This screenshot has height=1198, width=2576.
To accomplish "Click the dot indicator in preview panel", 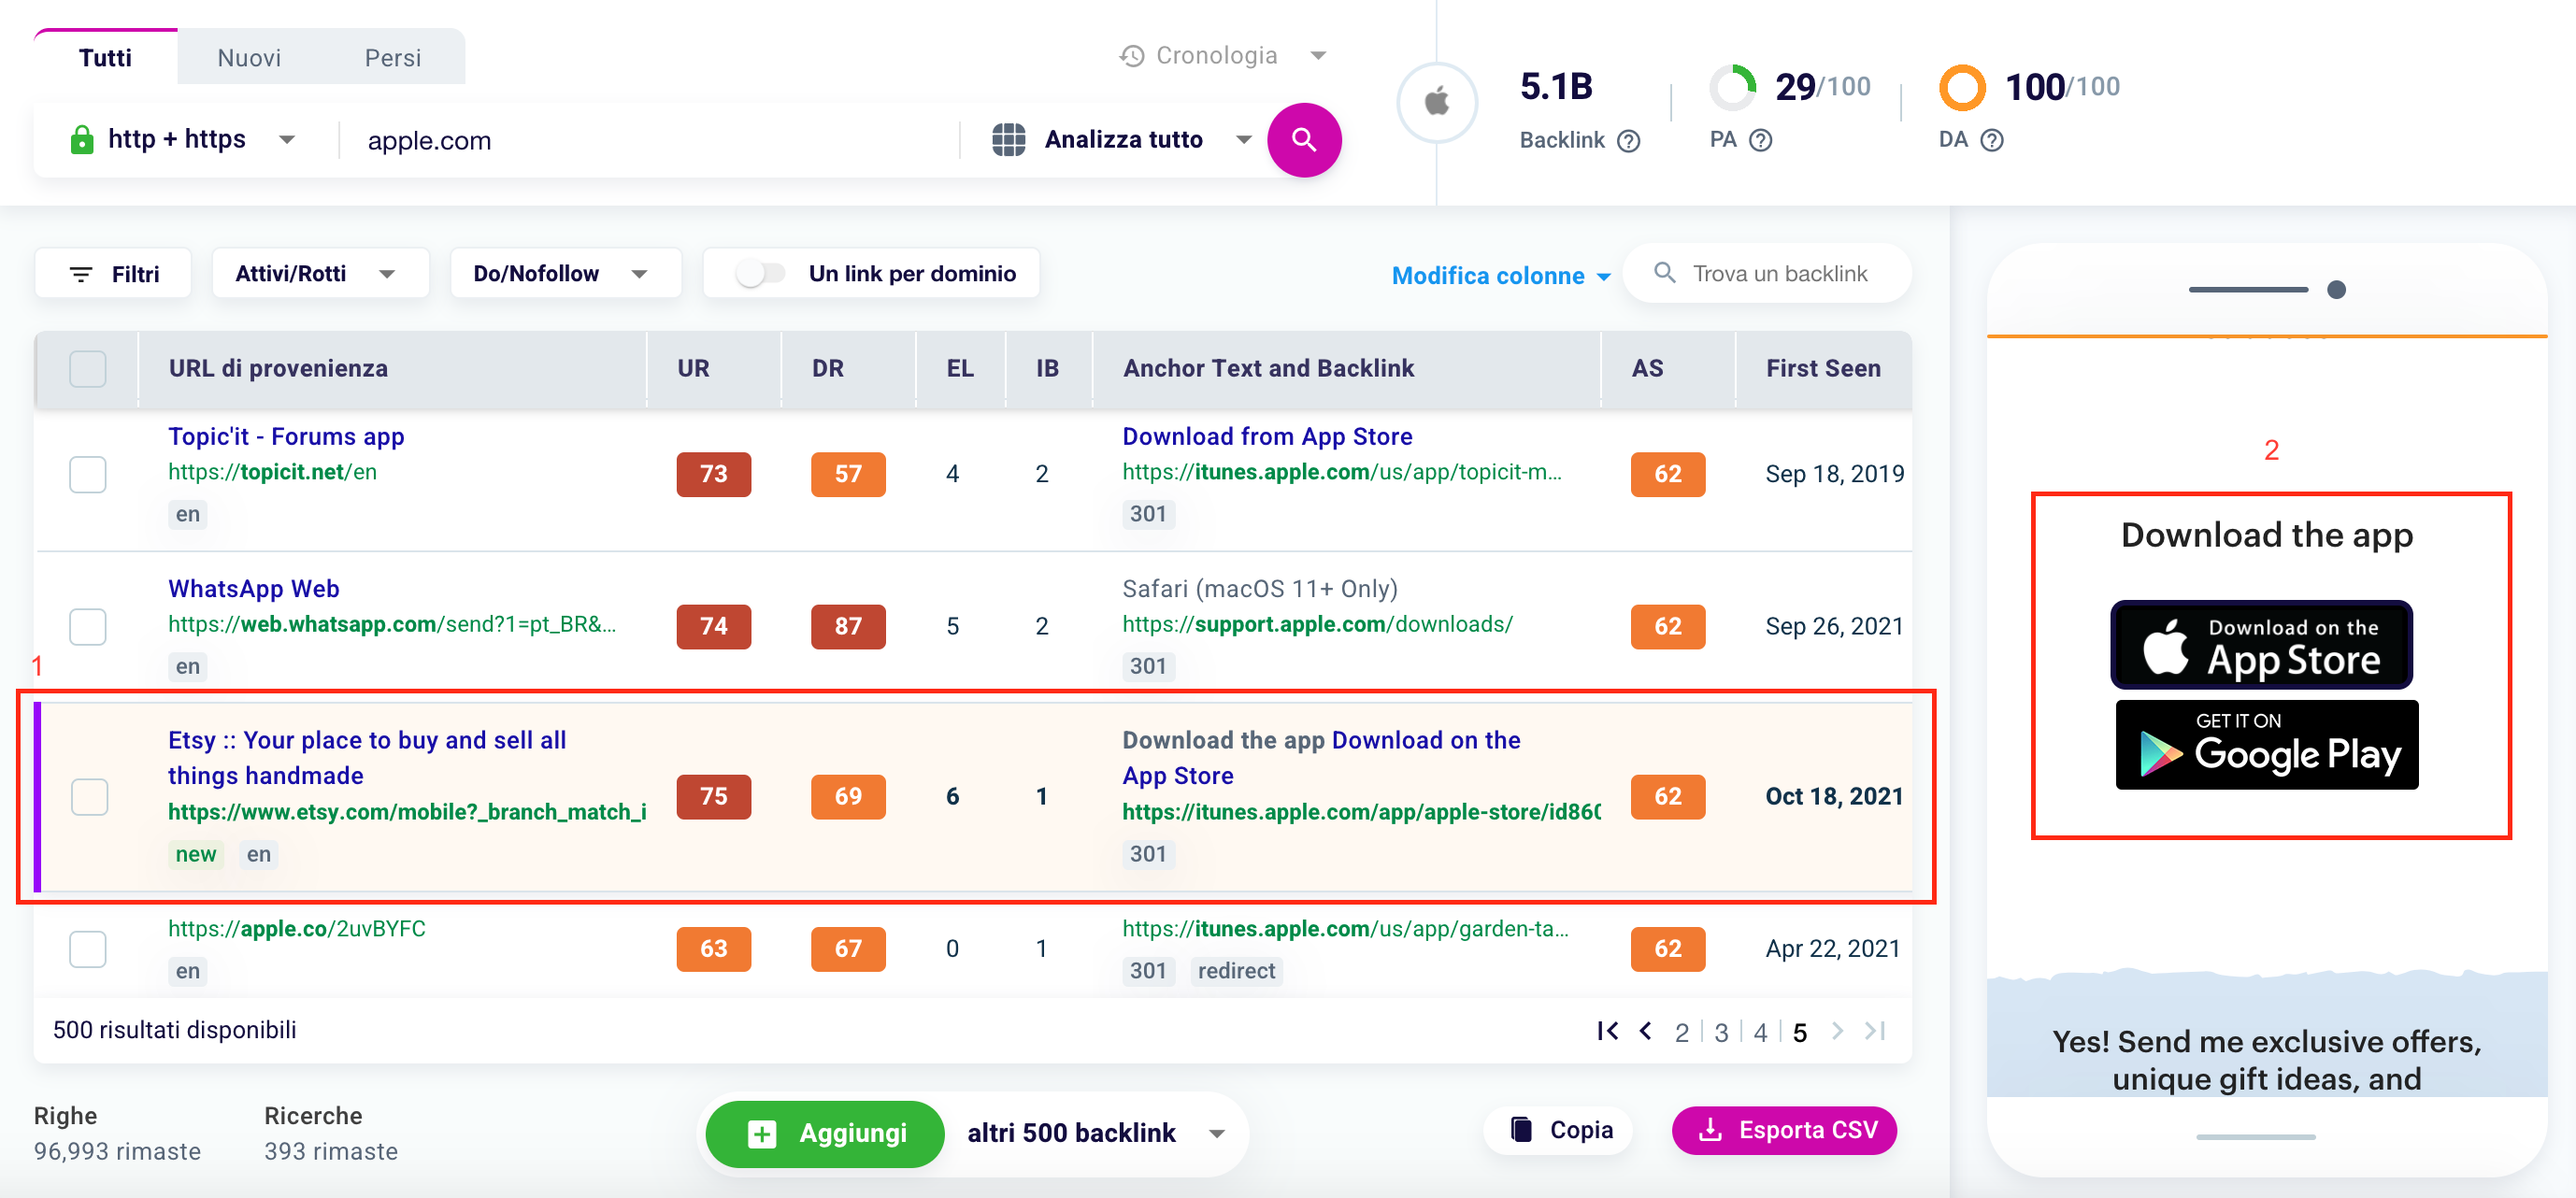I will [2336, 290].
